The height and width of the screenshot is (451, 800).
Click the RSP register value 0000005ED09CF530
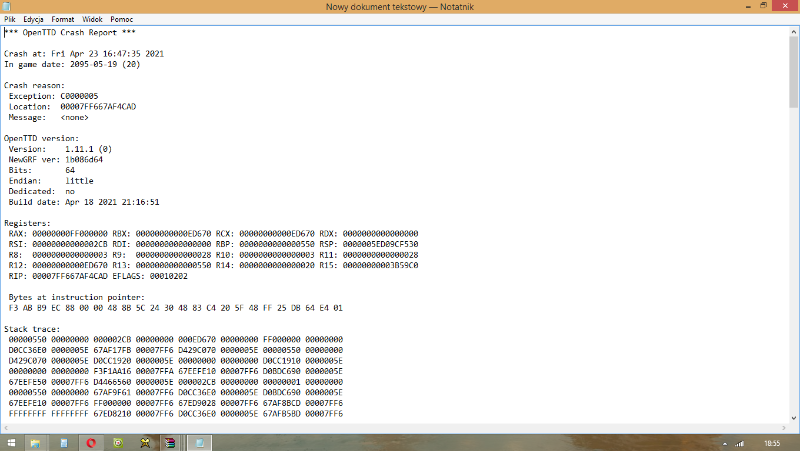point(380,244)
